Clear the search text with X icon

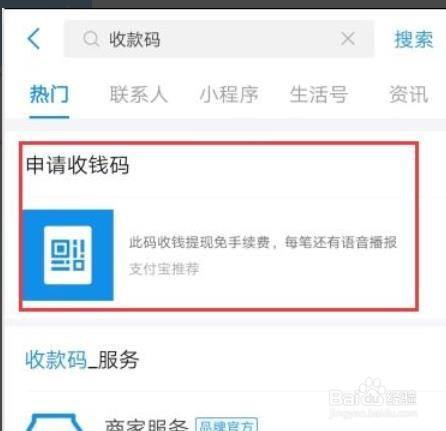click(348, 39)
